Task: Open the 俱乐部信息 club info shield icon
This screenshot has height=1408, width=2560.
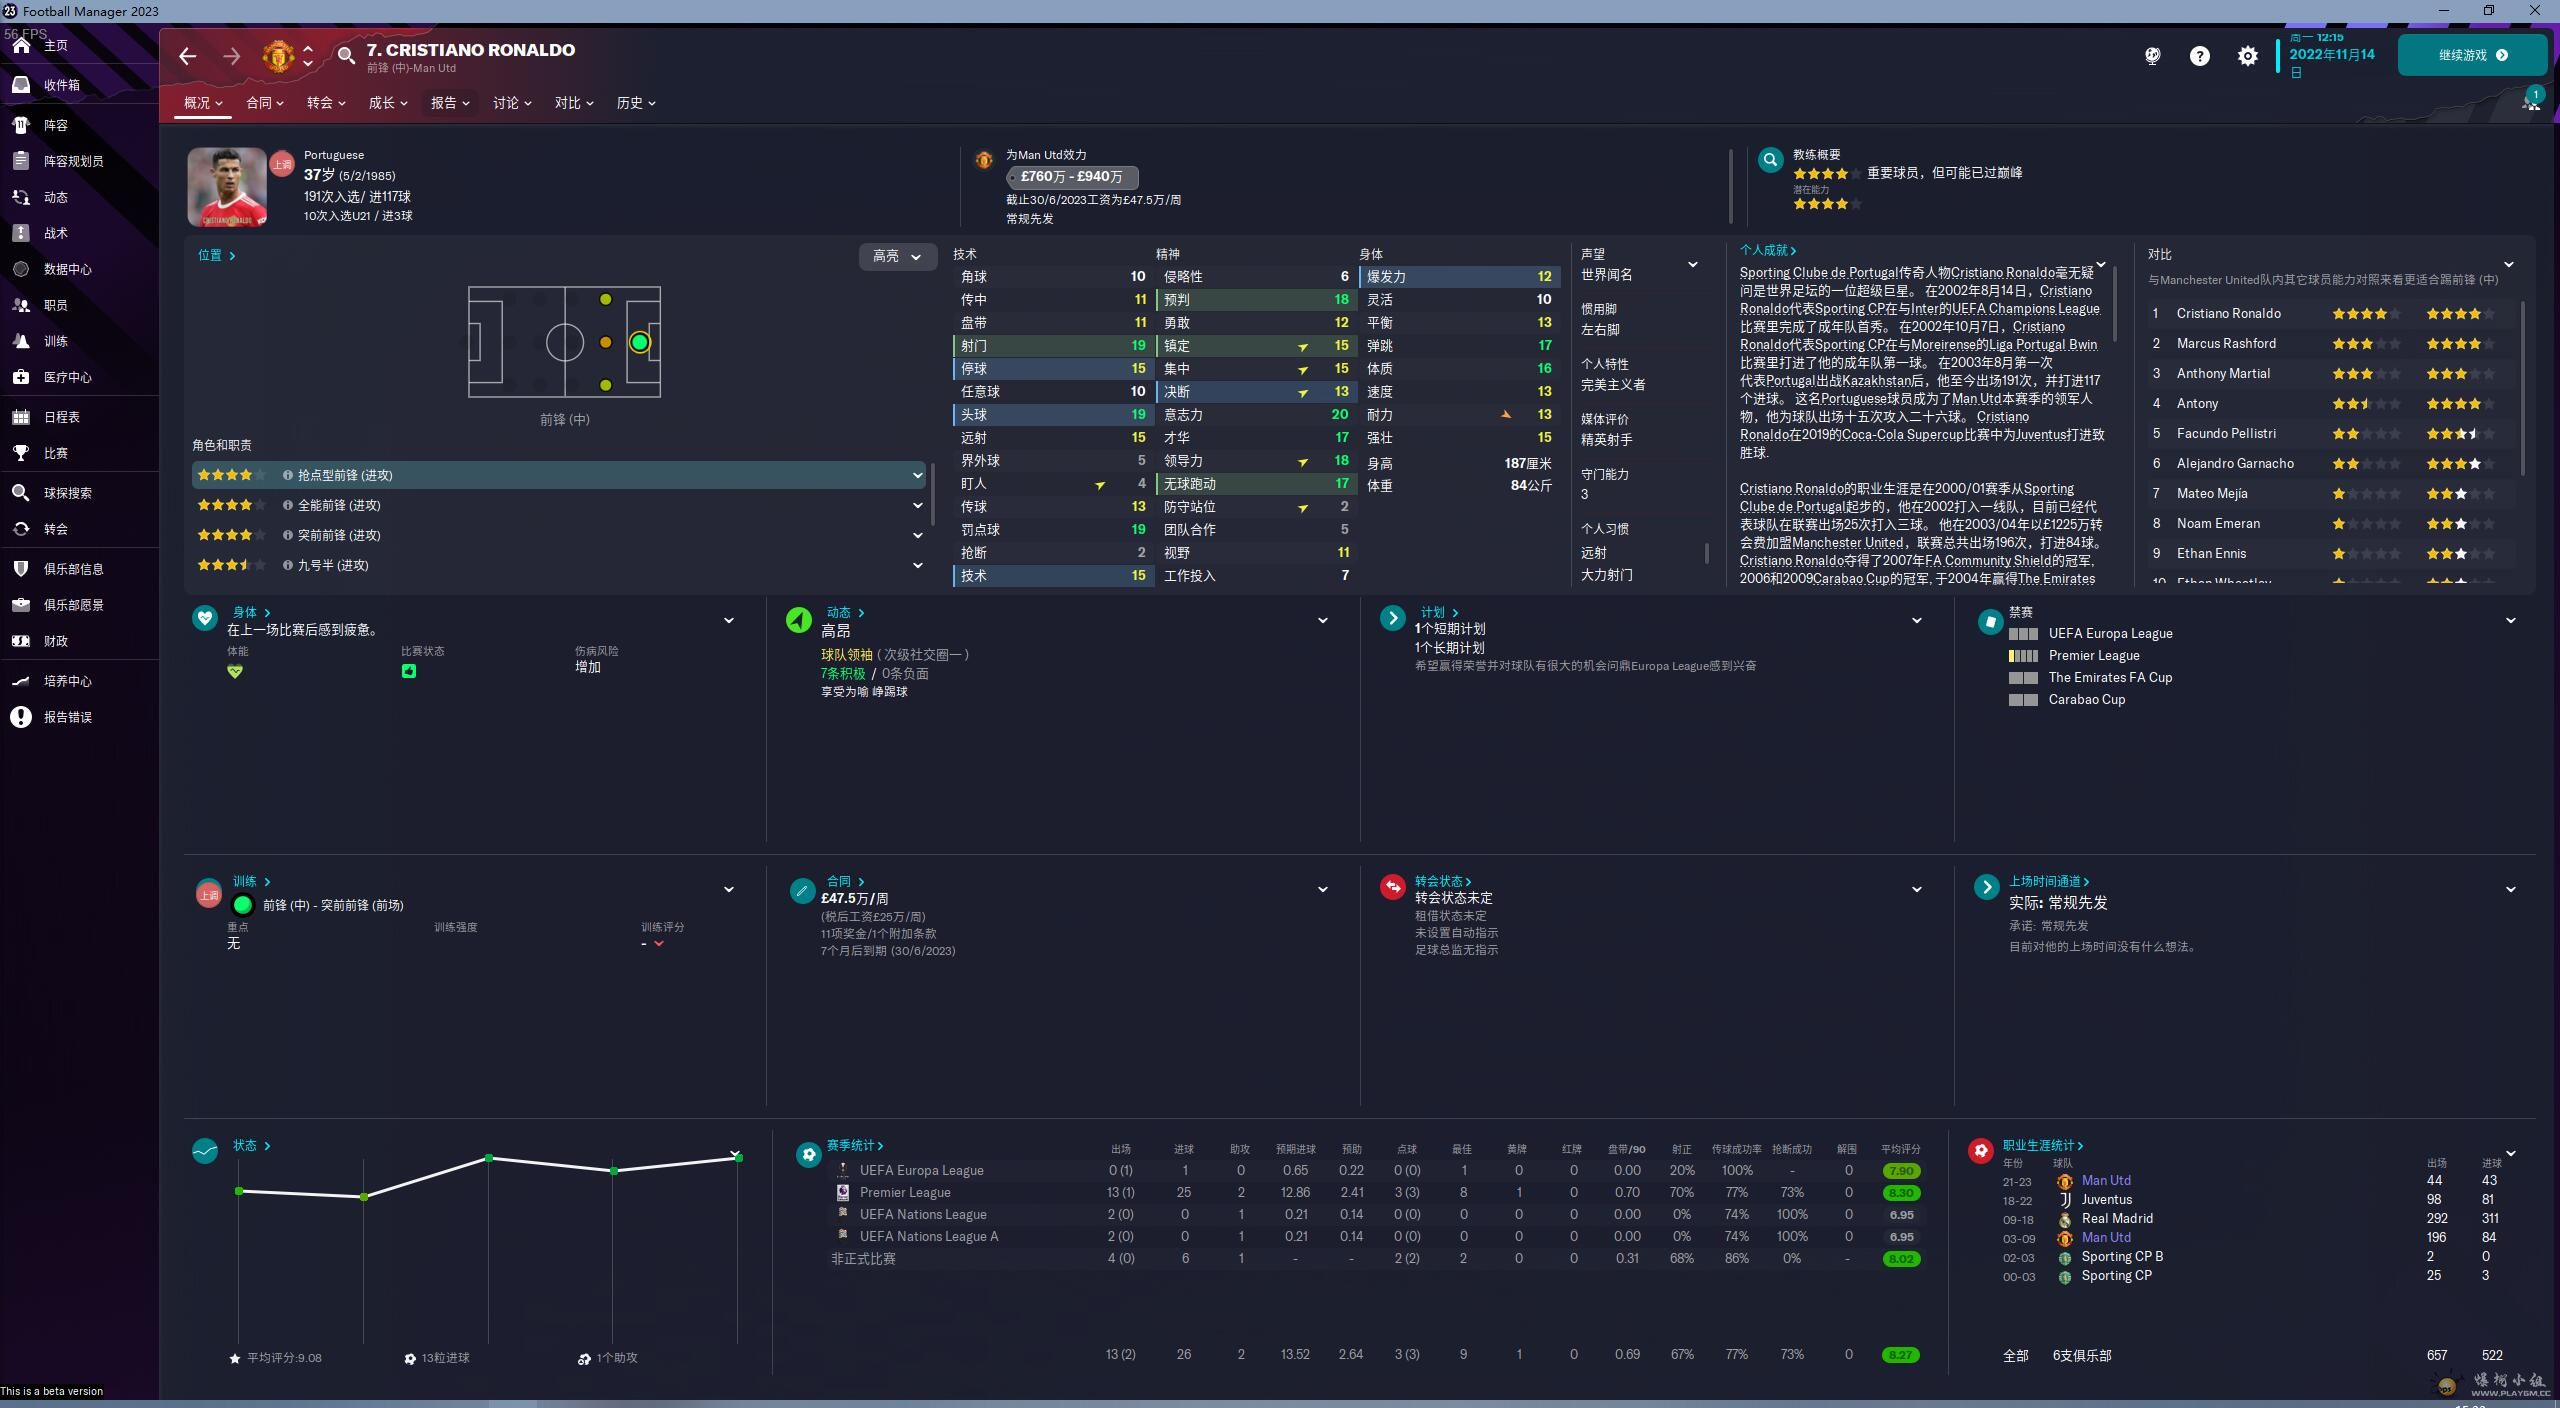Action: pyautogui.click(x=21, y=569)
